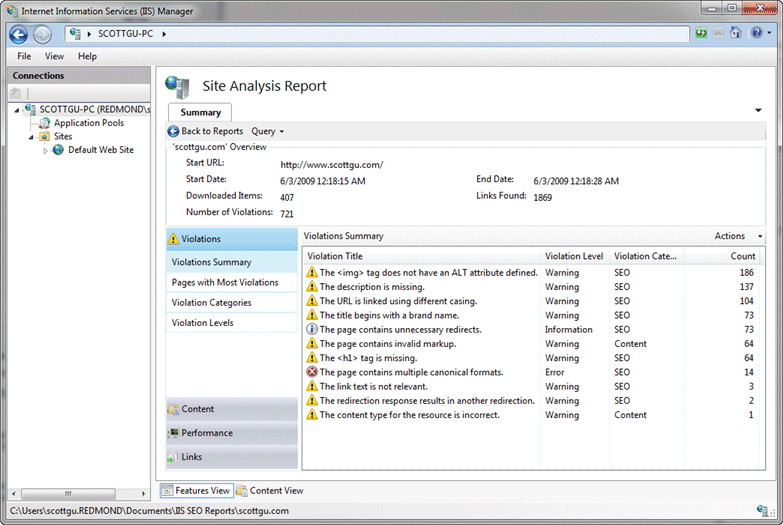Open the Actions dropdown menu
The image size is (783, 525).
click(x=738, y=236)
